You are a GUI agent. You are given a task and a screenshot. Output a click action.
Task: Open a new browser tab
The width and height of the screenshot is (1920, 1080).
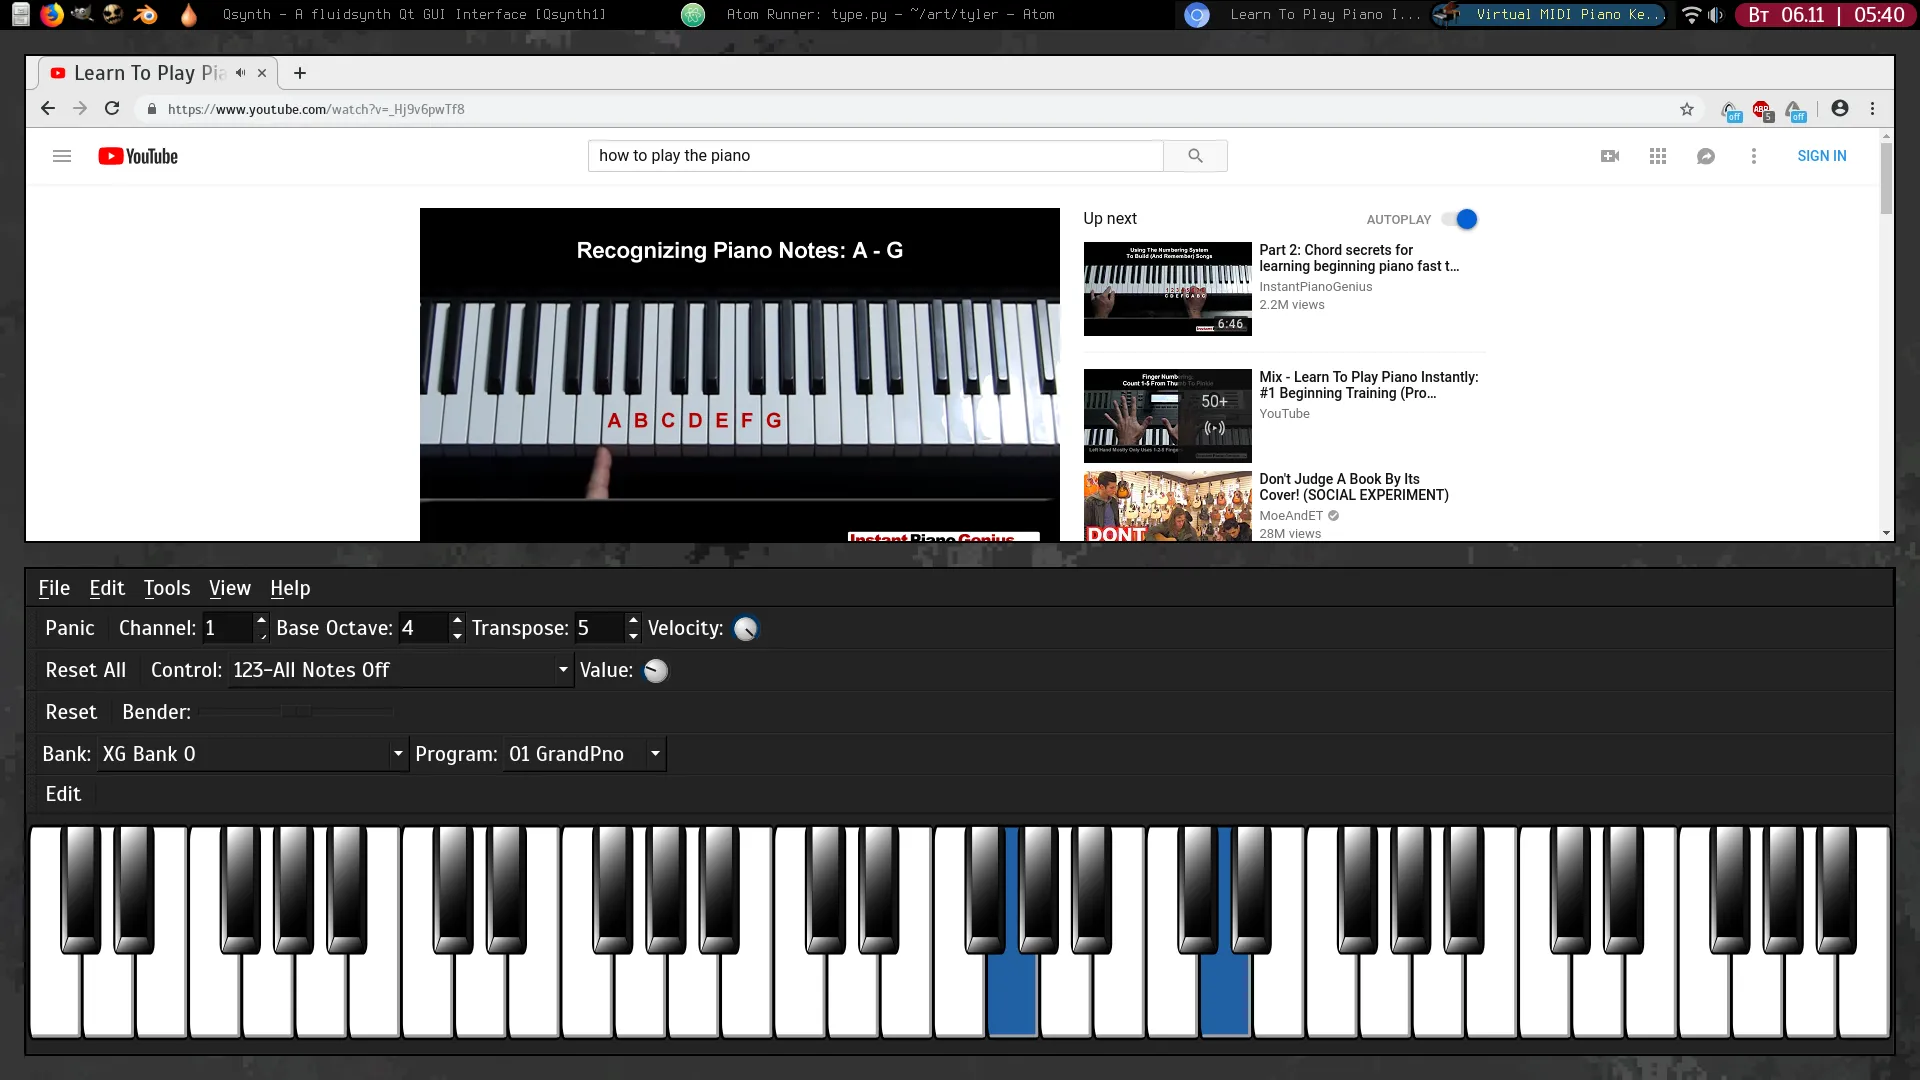[300, 73]
